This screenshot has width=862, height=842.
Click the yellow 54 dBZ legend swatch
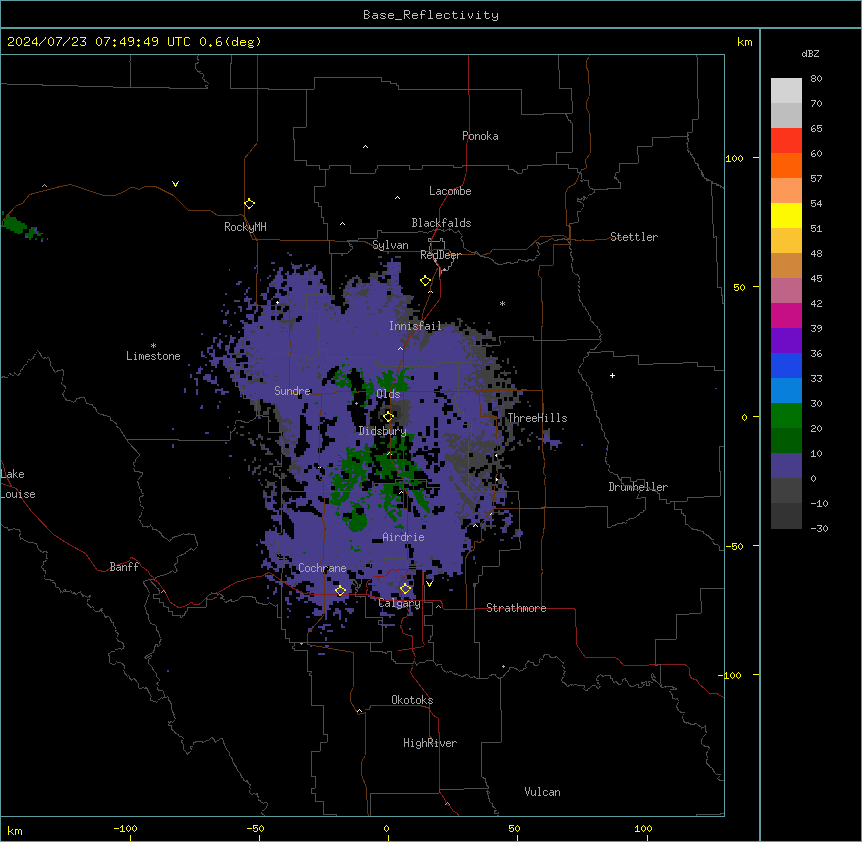[786, 215]
